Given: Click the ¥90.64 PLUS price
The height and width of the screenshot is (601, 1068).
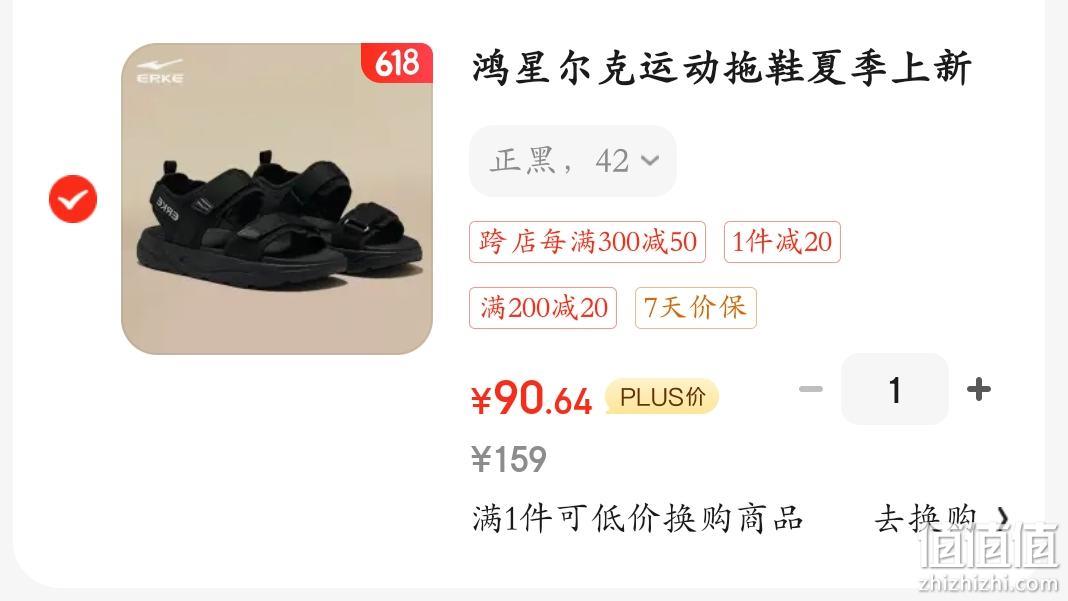Looking at the screenshot, I should coord(531,399).
